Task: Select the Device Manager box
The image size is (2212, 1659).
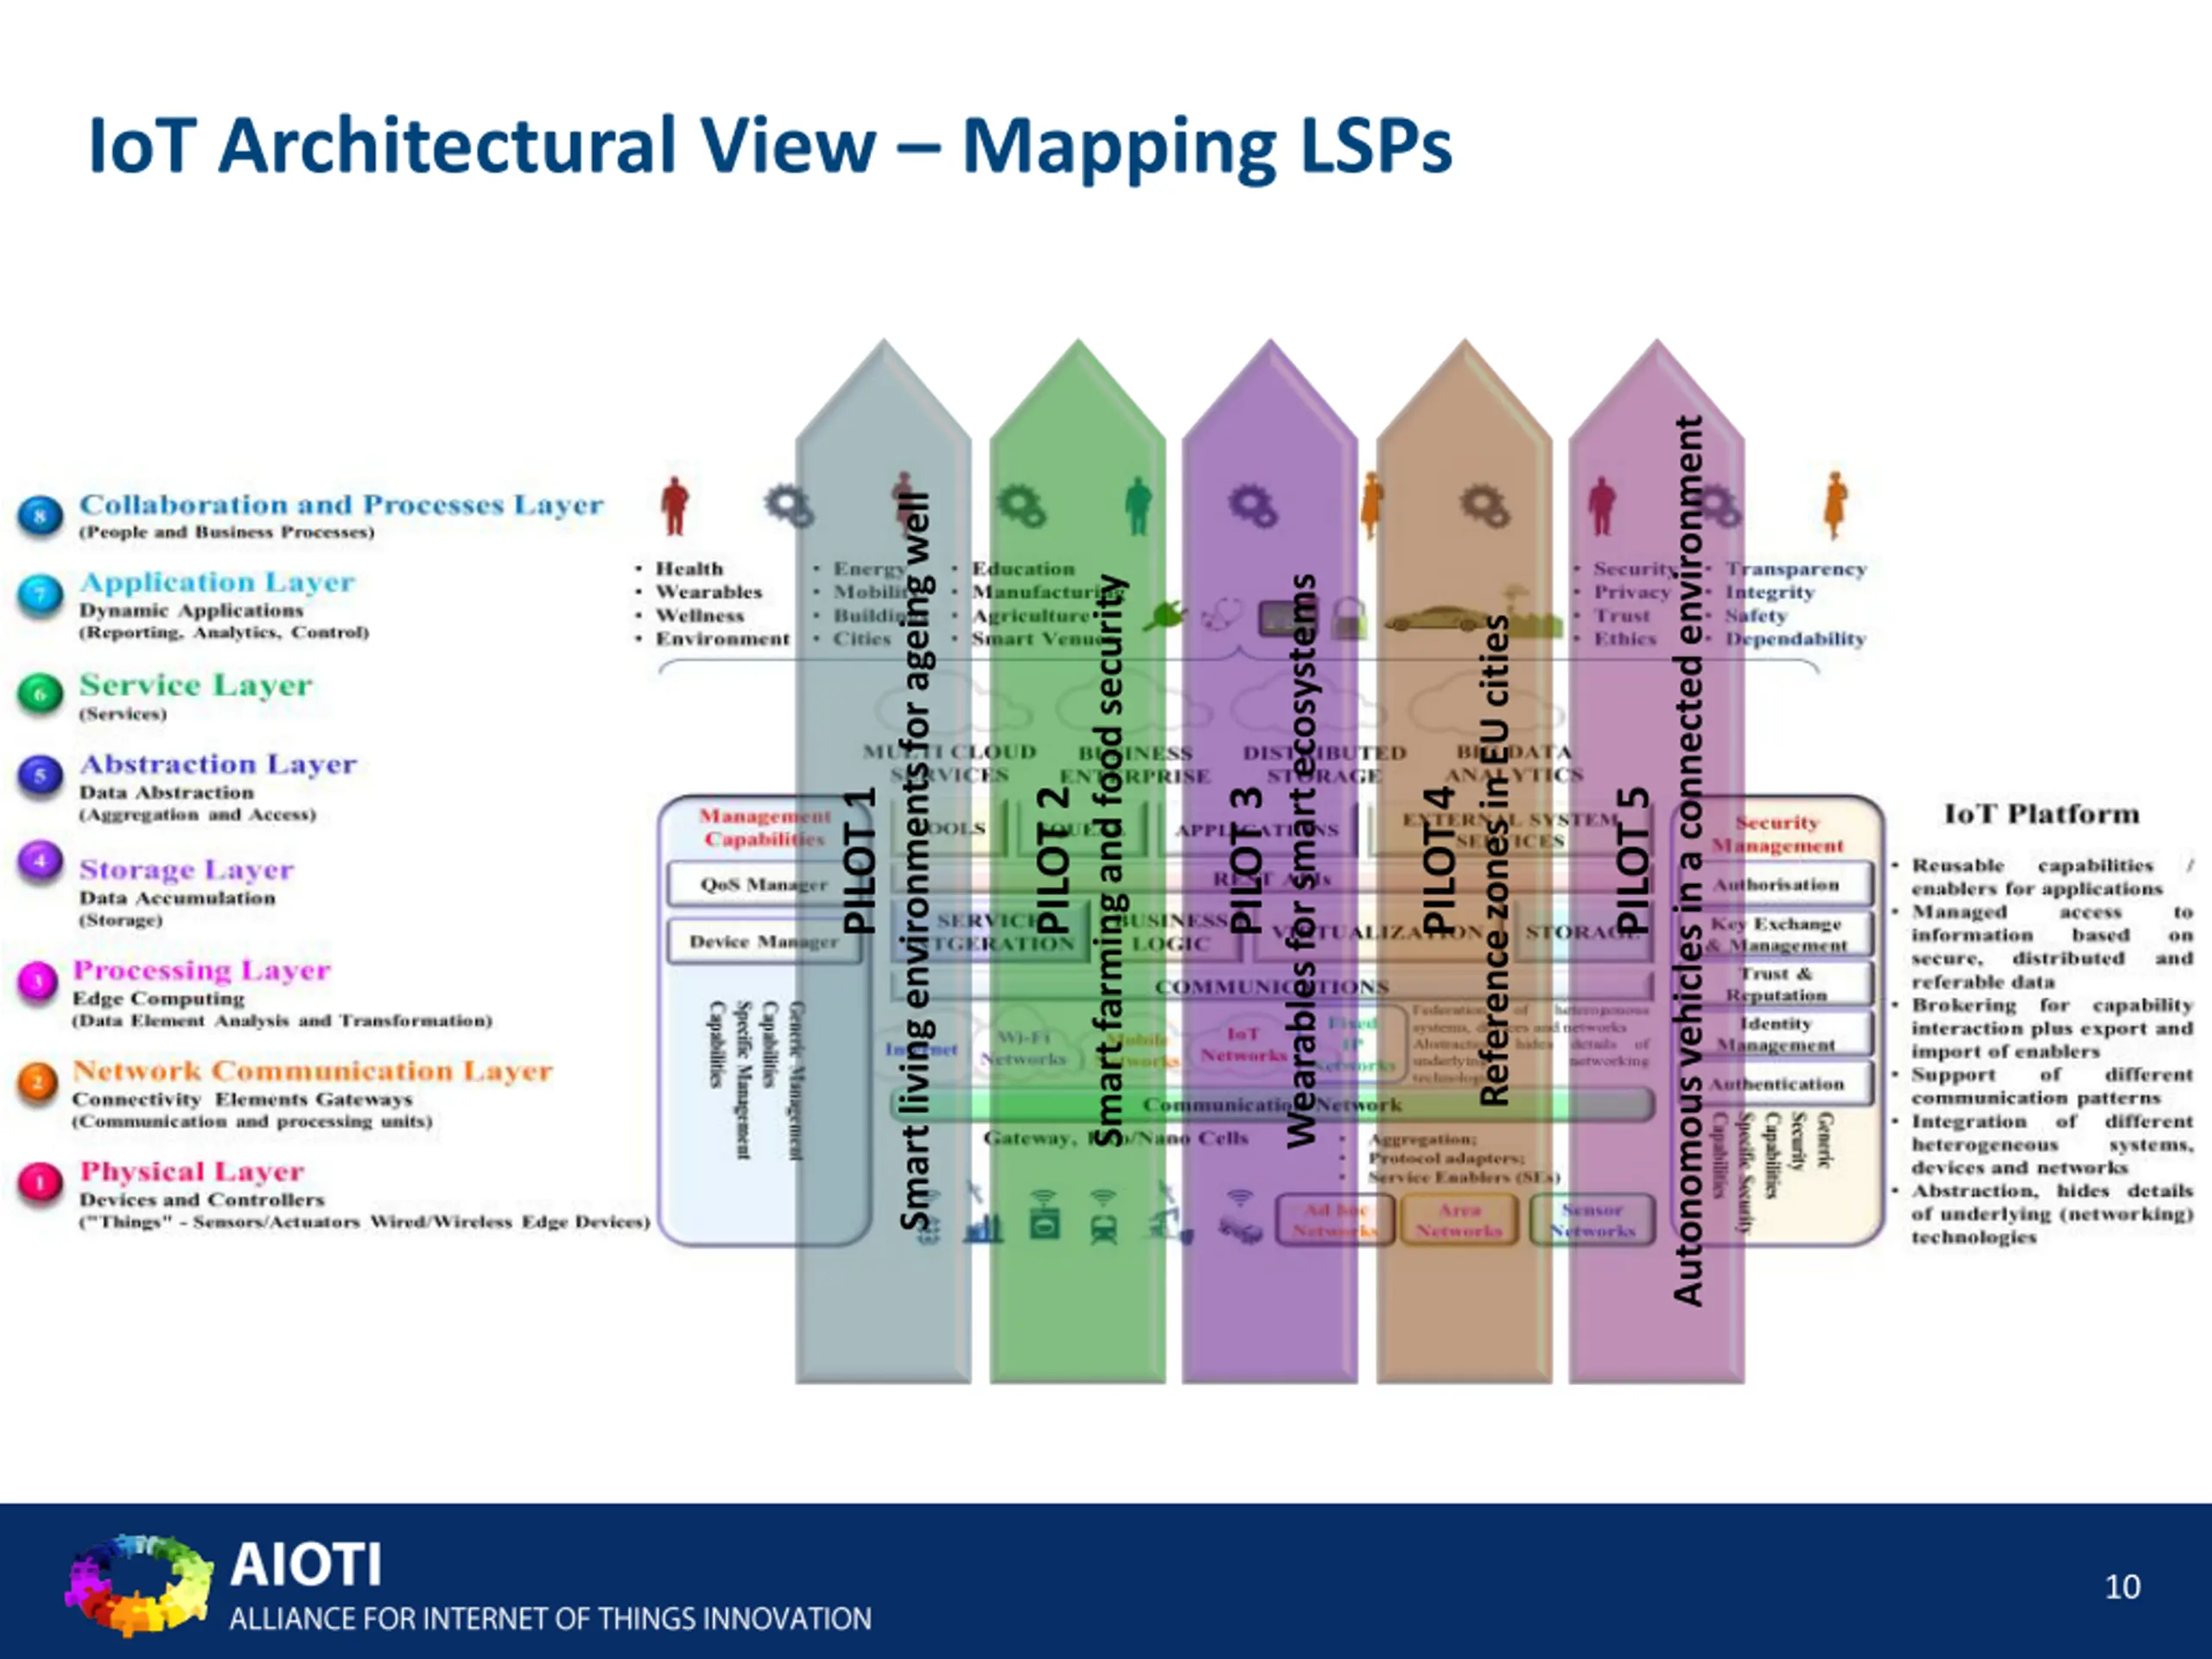Action: [764, 941]
